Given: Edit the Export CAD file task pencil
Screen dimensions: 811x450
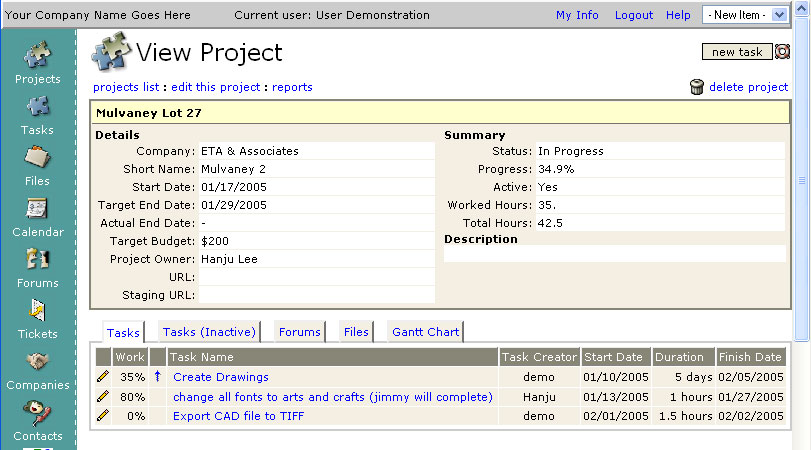Looking at the screenshot, I should pos(103,415).
